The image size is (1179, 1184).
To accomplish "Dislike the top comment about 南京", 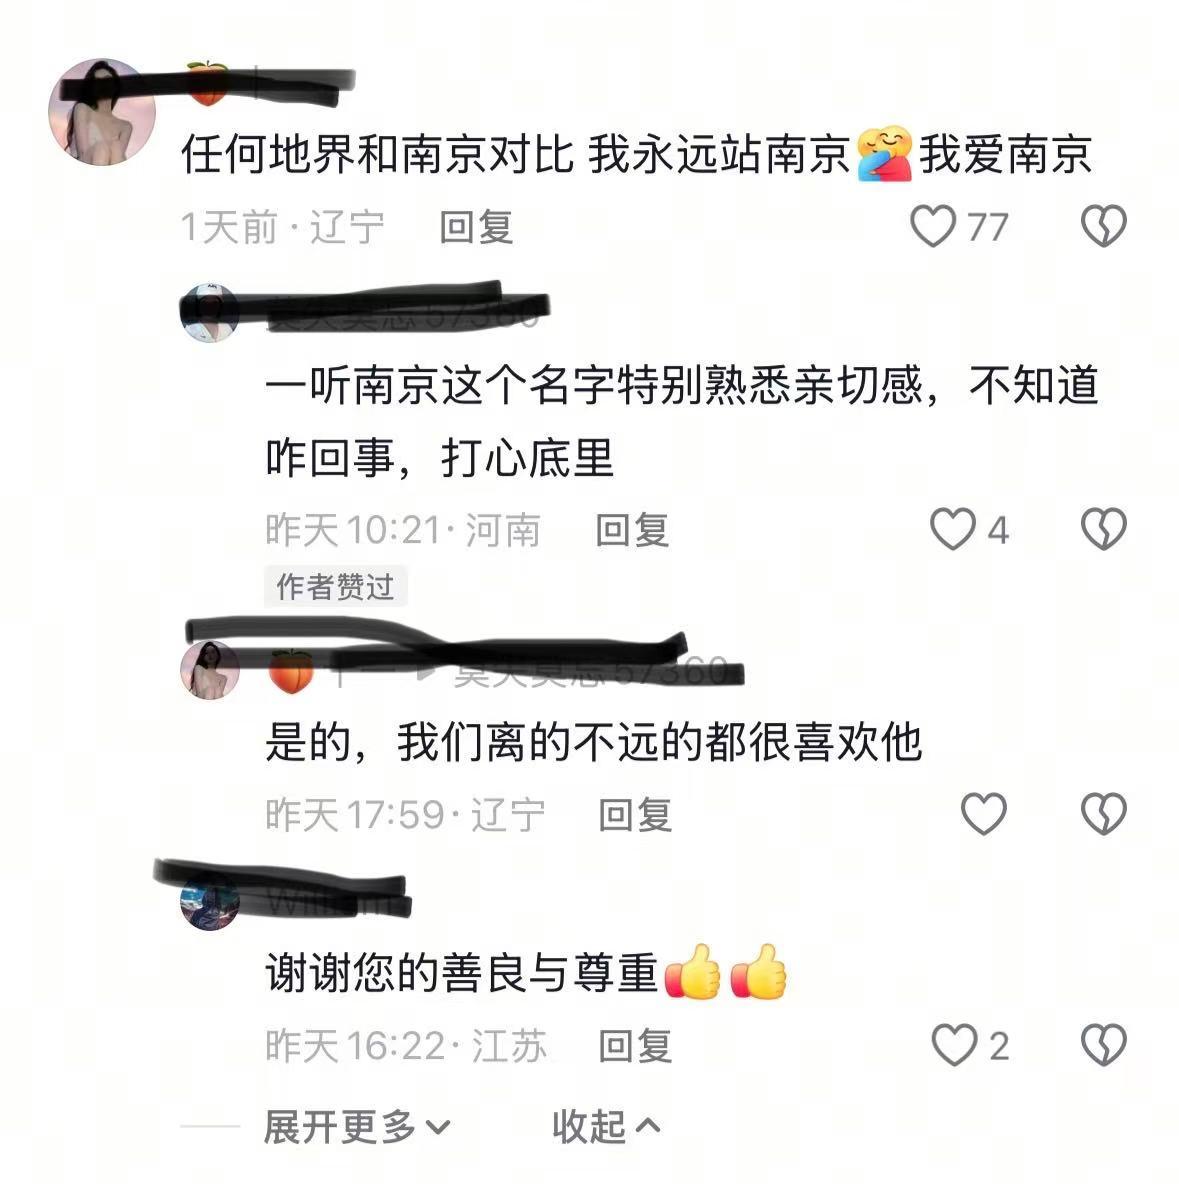I will 1103,226.
